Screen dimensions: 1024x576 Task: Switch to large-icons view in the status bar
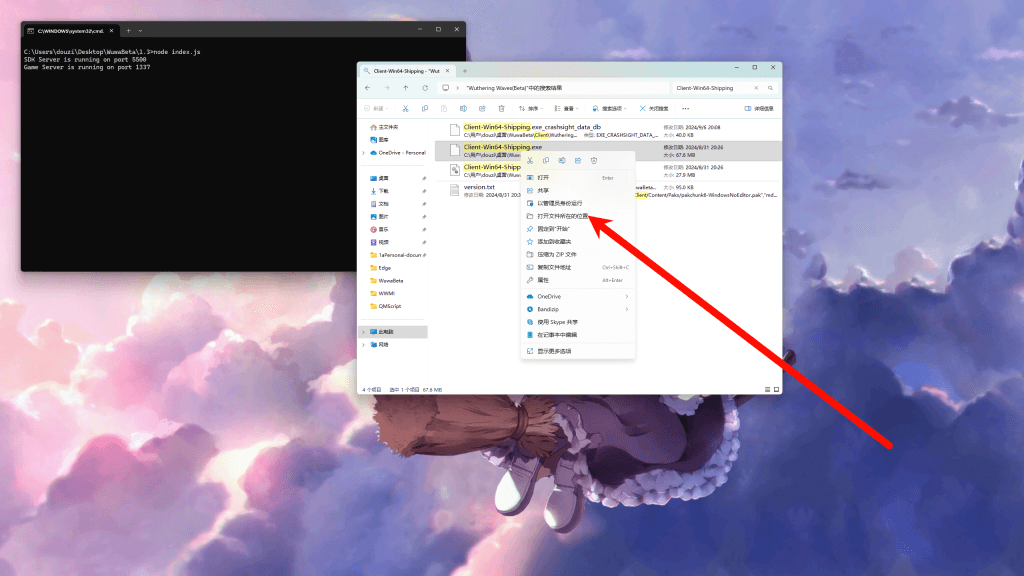coord(776,389)
